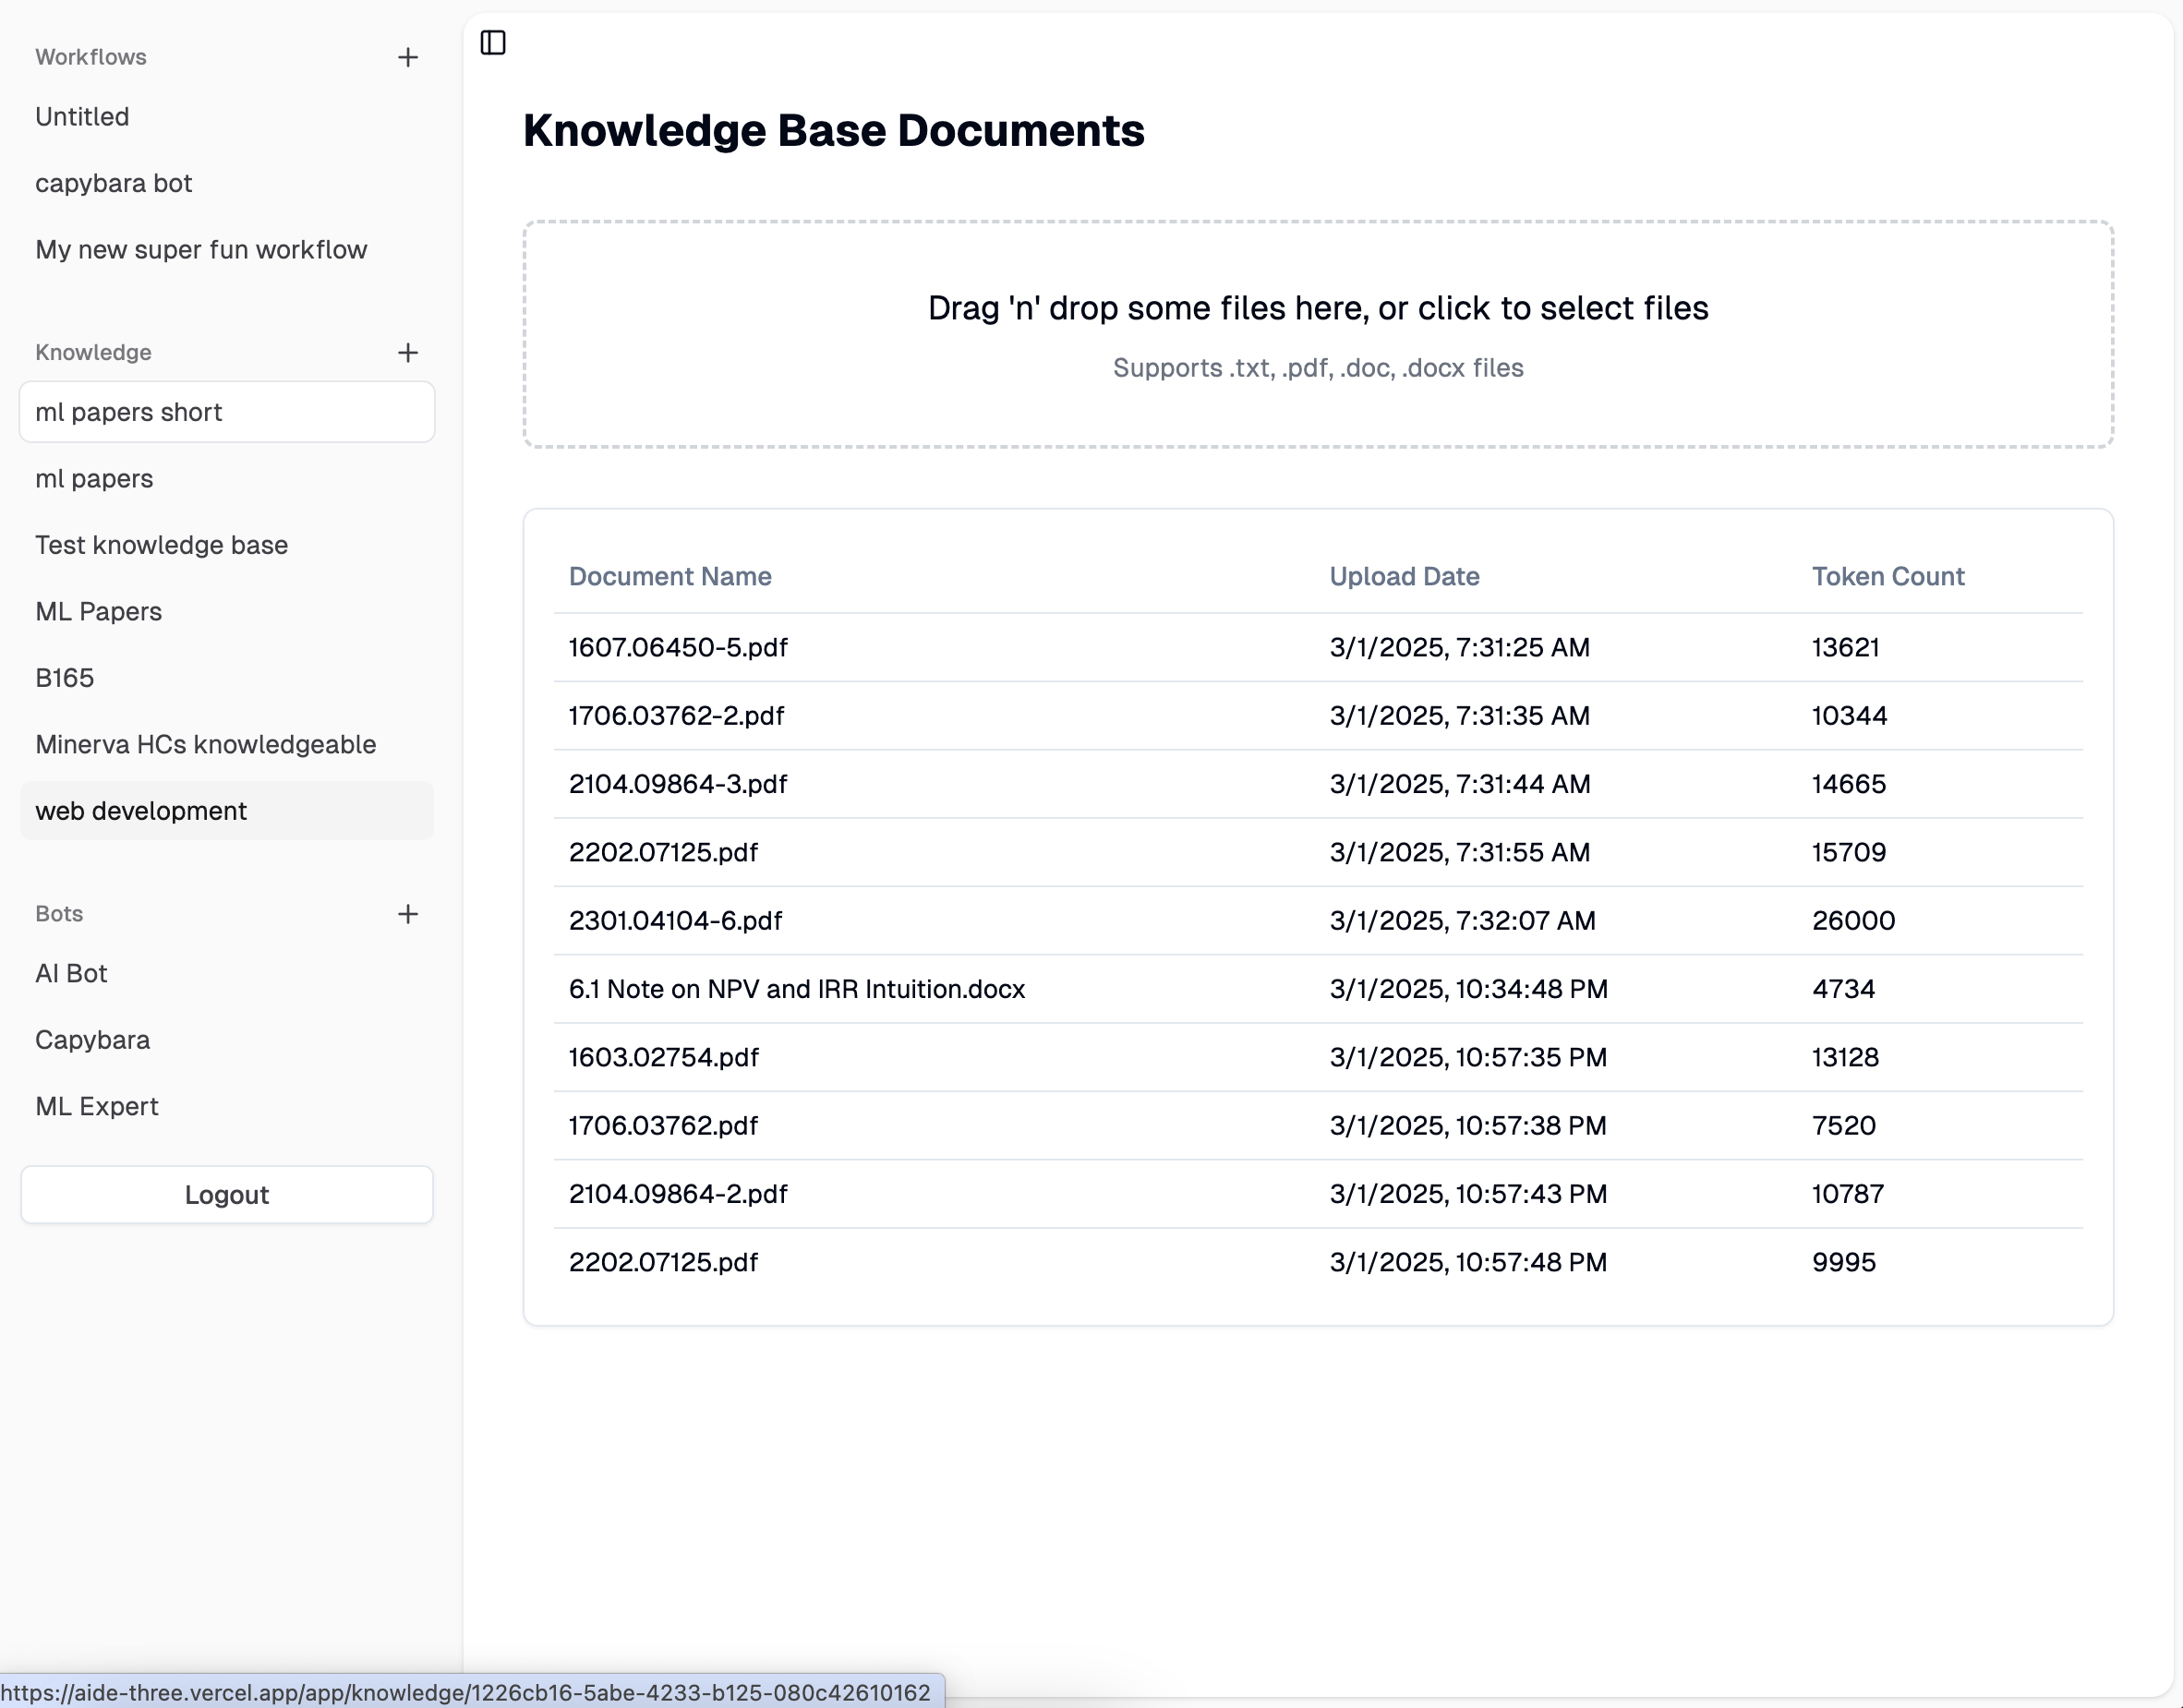Open My new super fun workflow

pos(201,250)
